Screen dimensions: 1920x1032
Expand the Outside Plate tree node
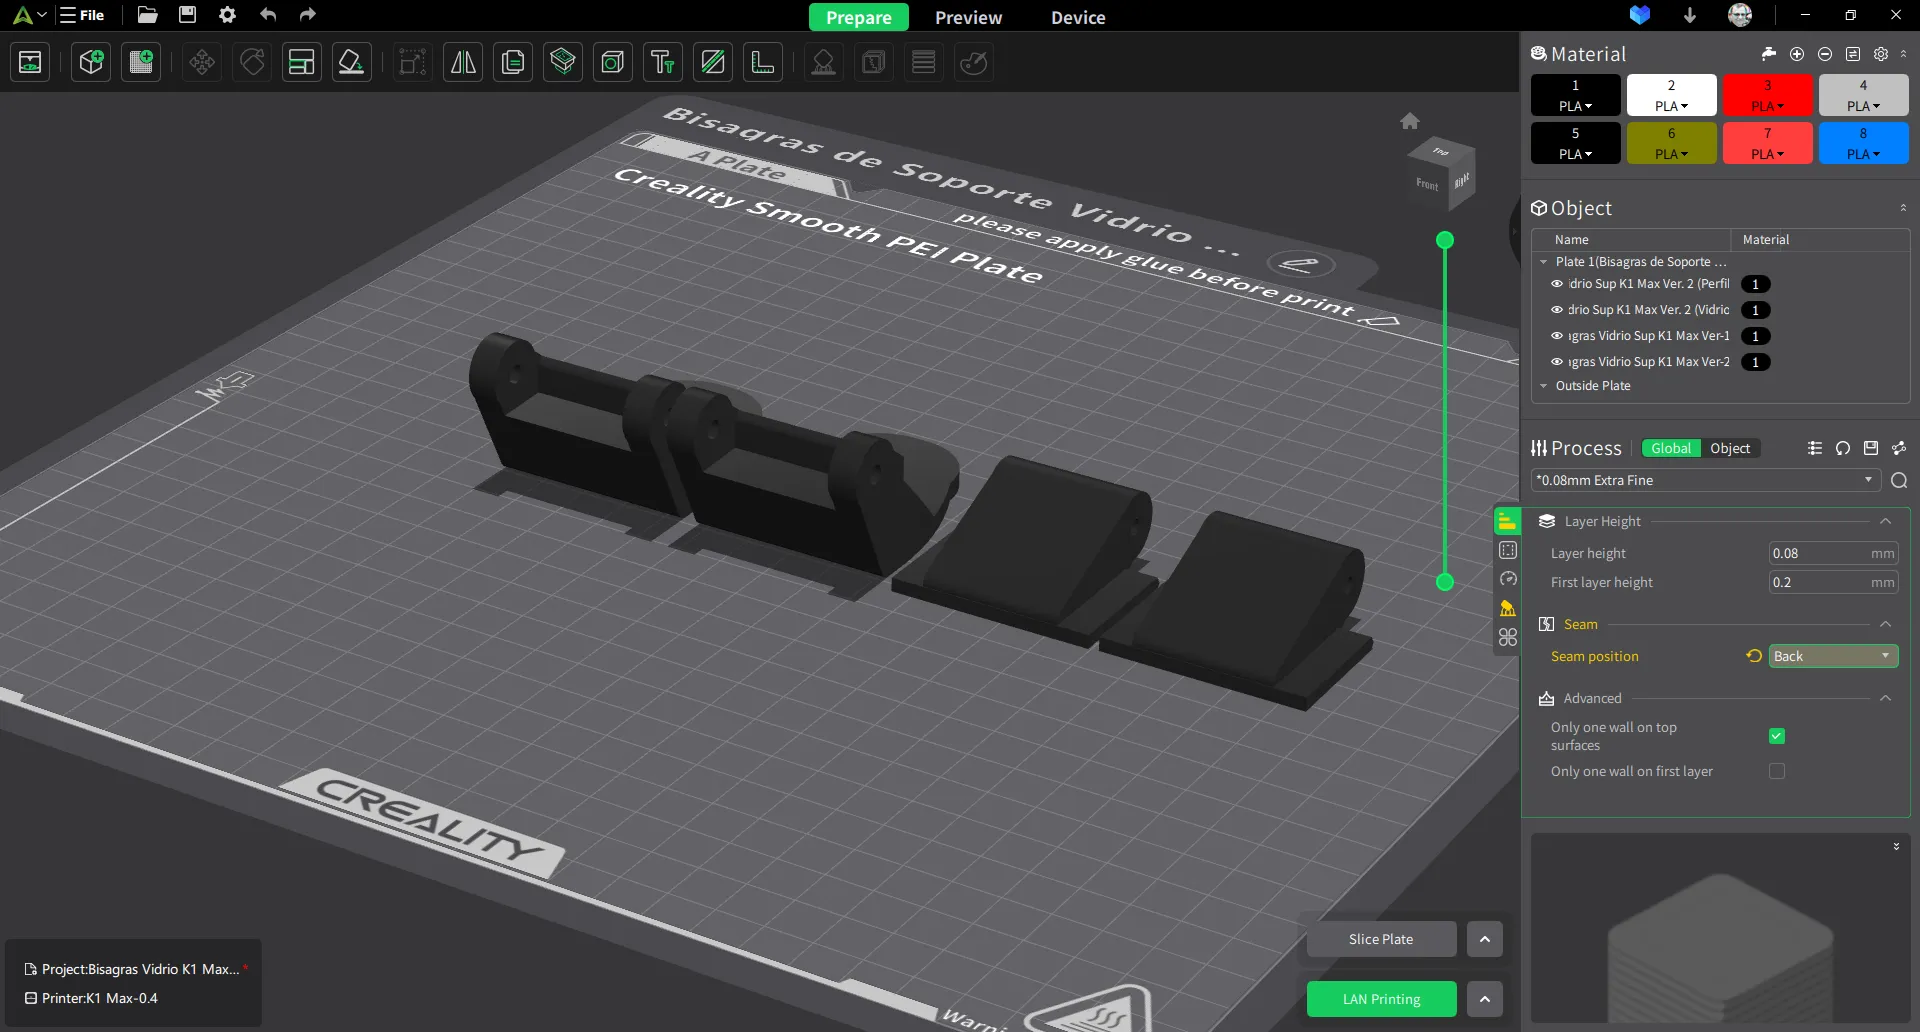click(x=1544, y=386)
